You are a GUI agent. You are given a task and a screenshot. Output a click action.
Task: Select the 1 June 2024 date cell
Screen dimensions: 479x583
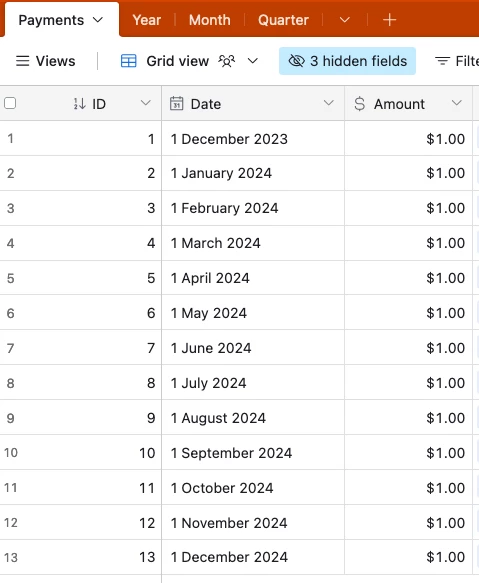(253, 348)
